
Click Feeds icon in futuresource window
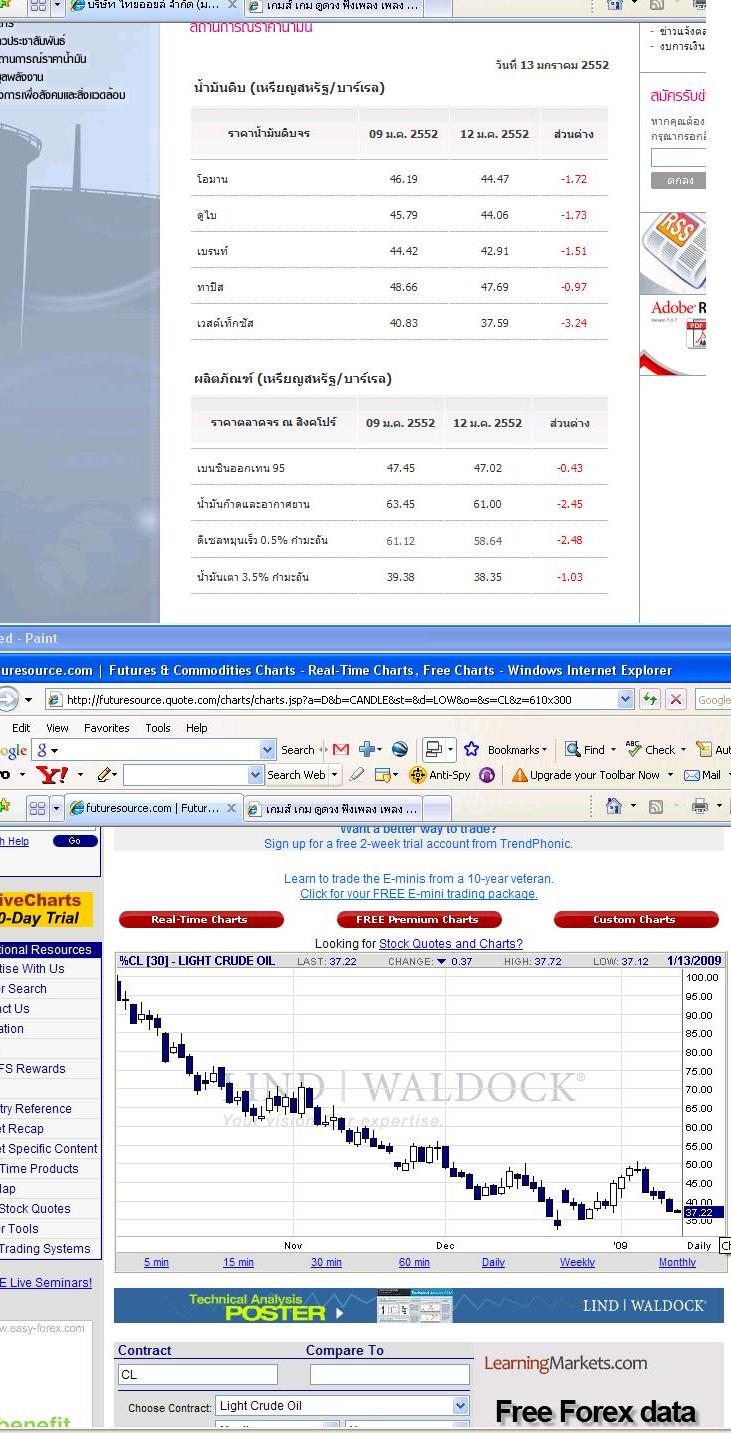[x=657, y=806]
